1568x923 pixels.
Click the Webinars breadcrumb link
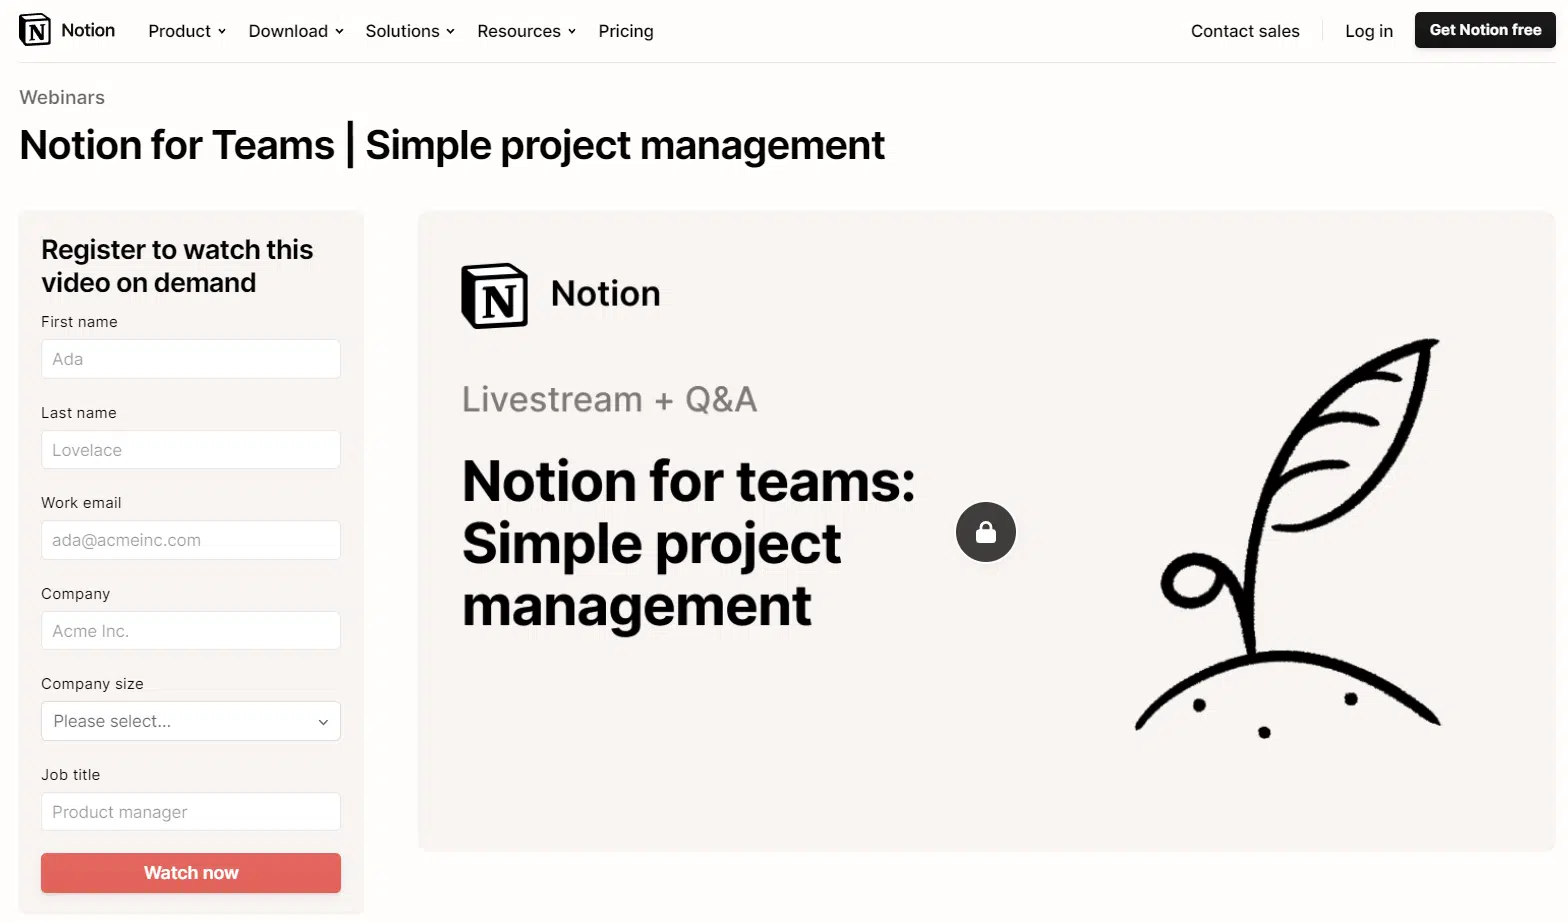(62, 97)
